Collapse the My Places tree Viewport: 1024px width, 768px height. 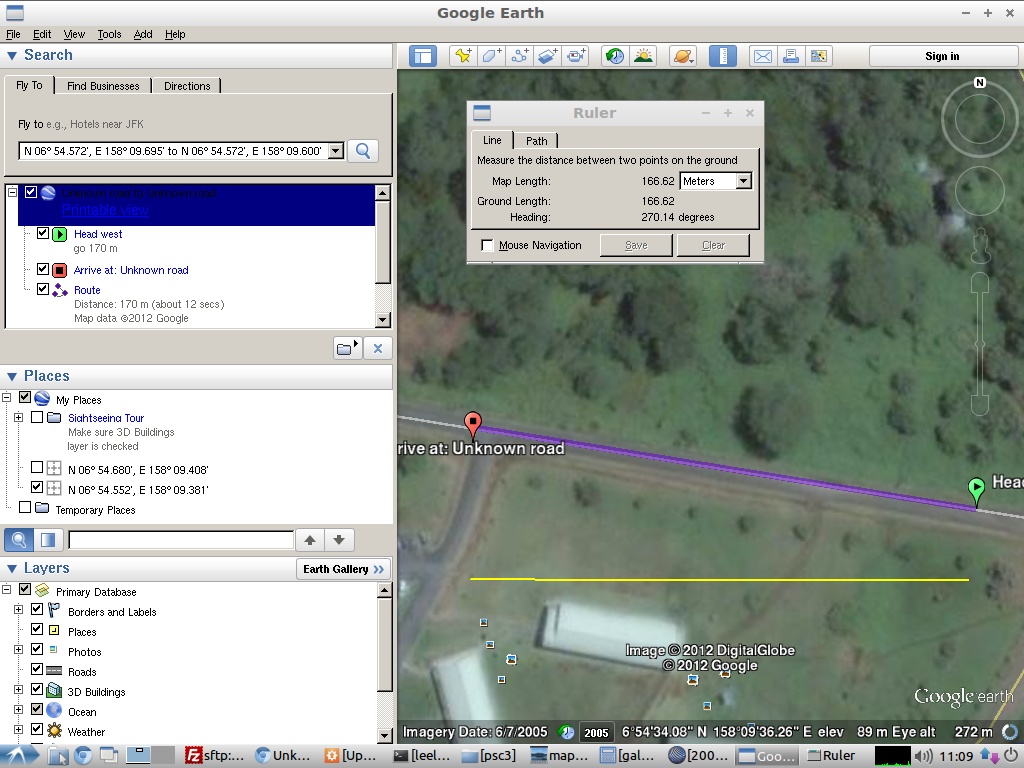pos(7,397)
